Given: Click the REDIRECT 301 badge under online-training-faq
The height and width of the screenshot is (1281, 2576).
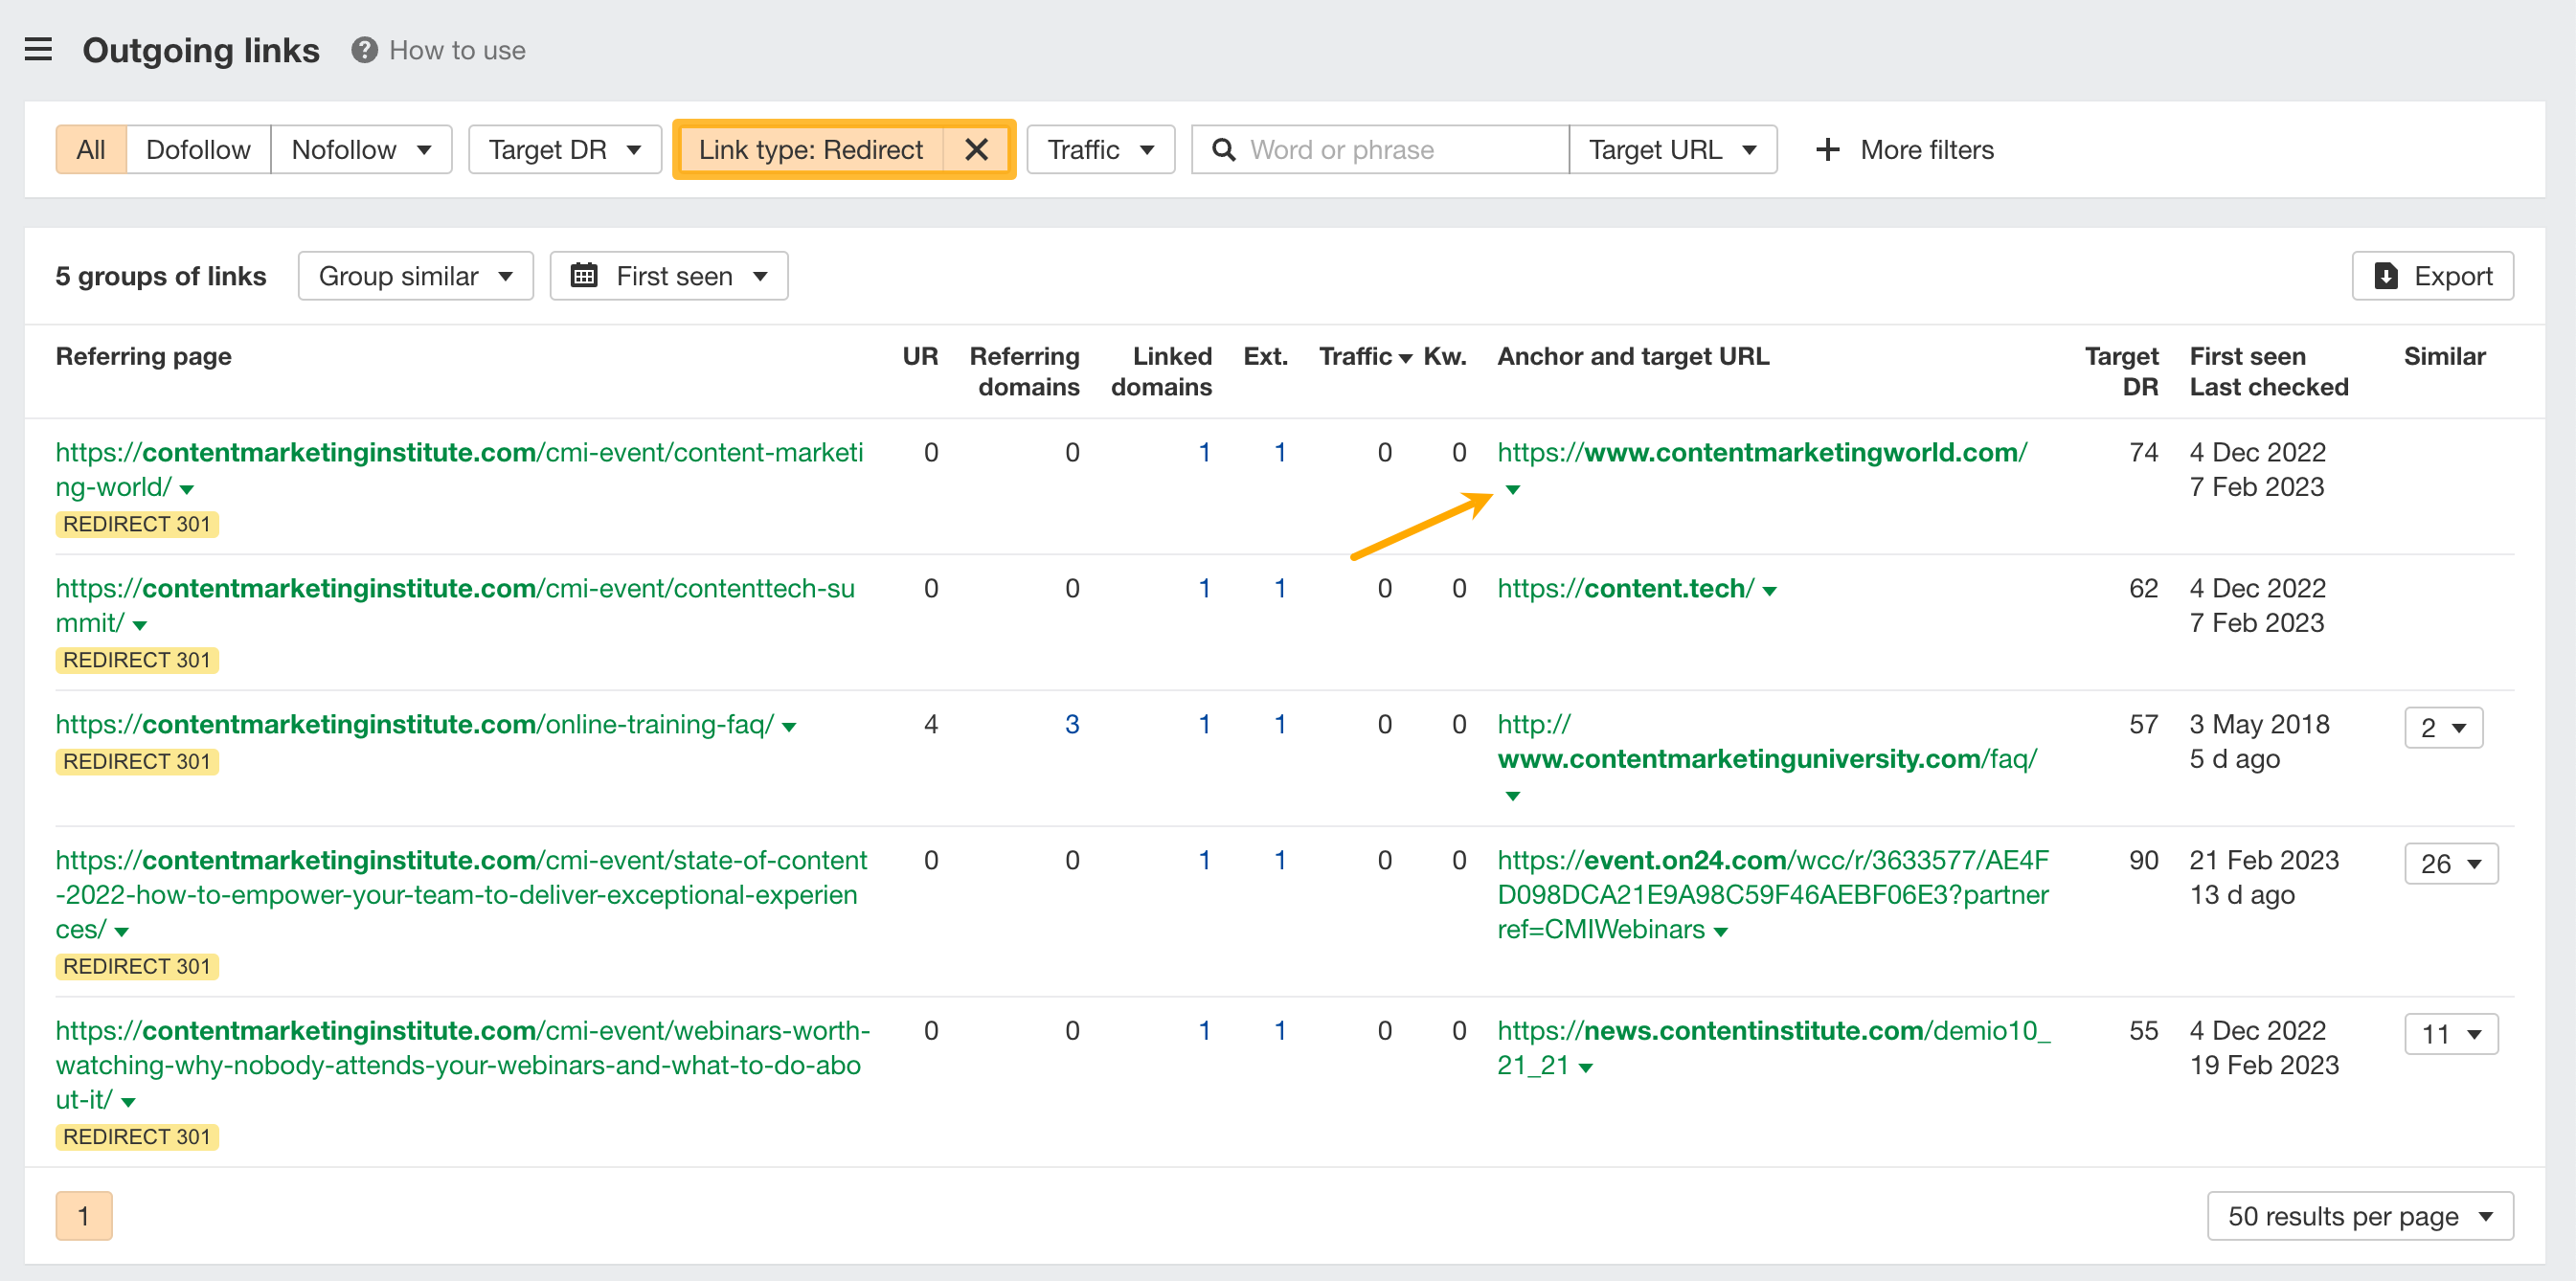Looking at the screenshot, I should coord(137,761).
